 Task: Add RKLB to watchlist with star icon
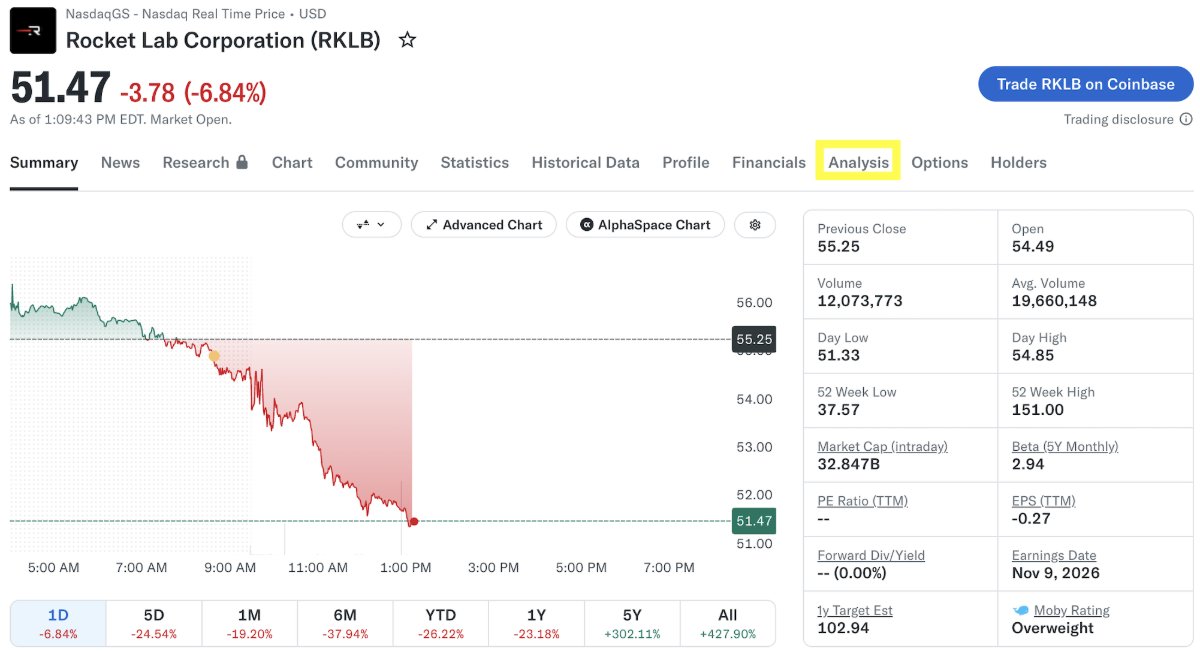407,40
